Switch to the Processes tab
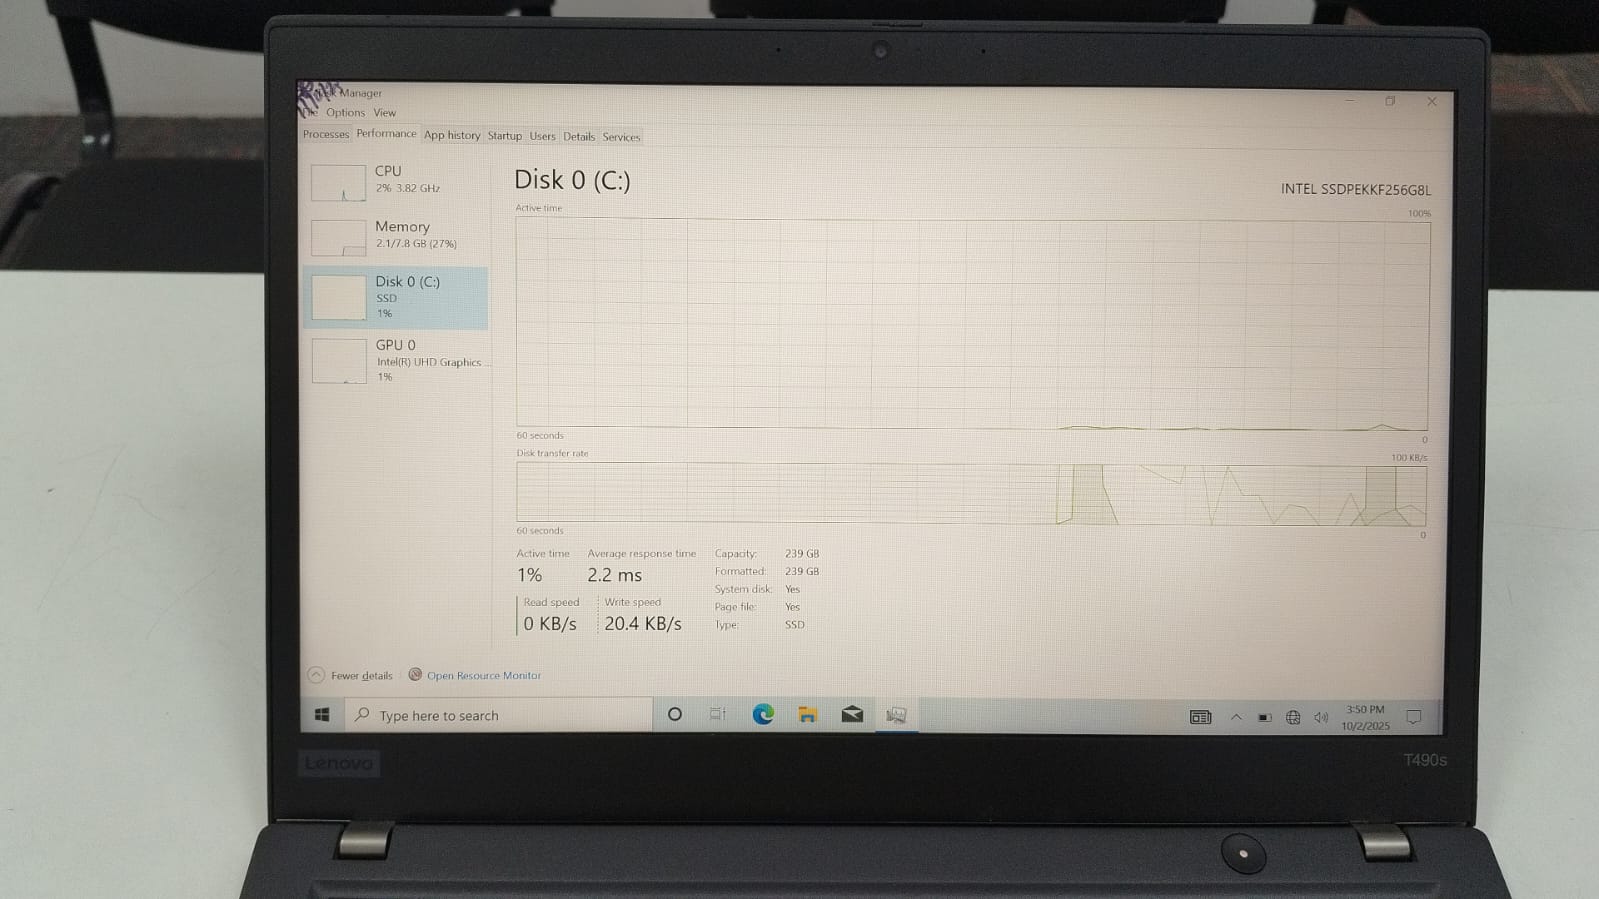This screenshot has height=899, width=1599. [x=326, y=134]
